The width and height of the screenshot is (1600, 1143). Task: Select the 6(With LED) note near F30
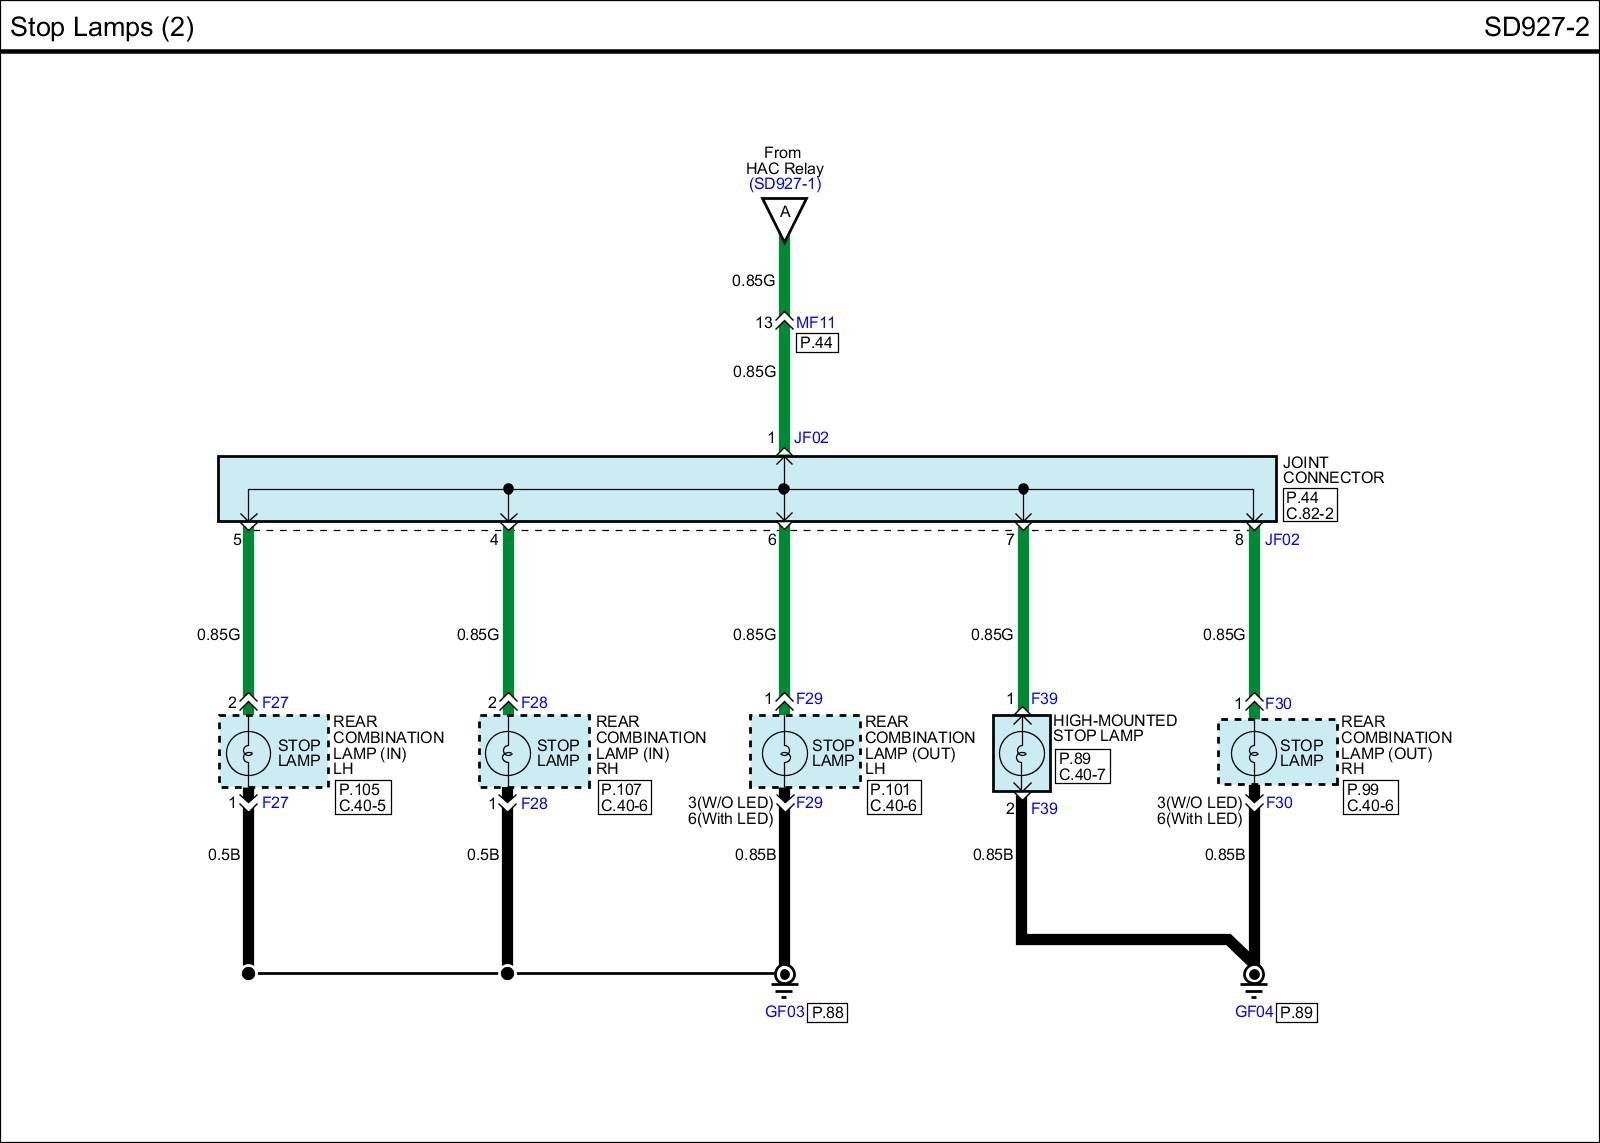tap(1200, 818)
